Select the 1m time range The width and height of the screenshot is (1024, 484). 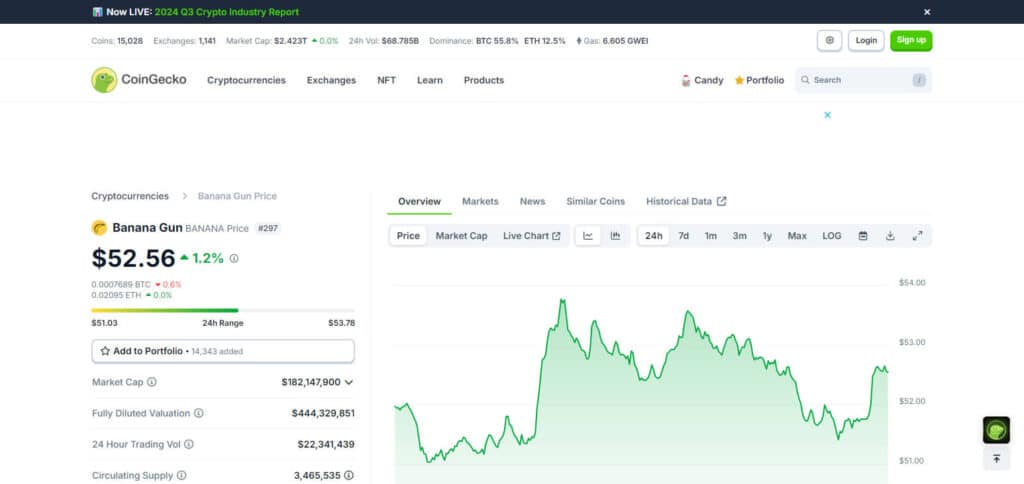pyautogui.click(x=711, y=236)
